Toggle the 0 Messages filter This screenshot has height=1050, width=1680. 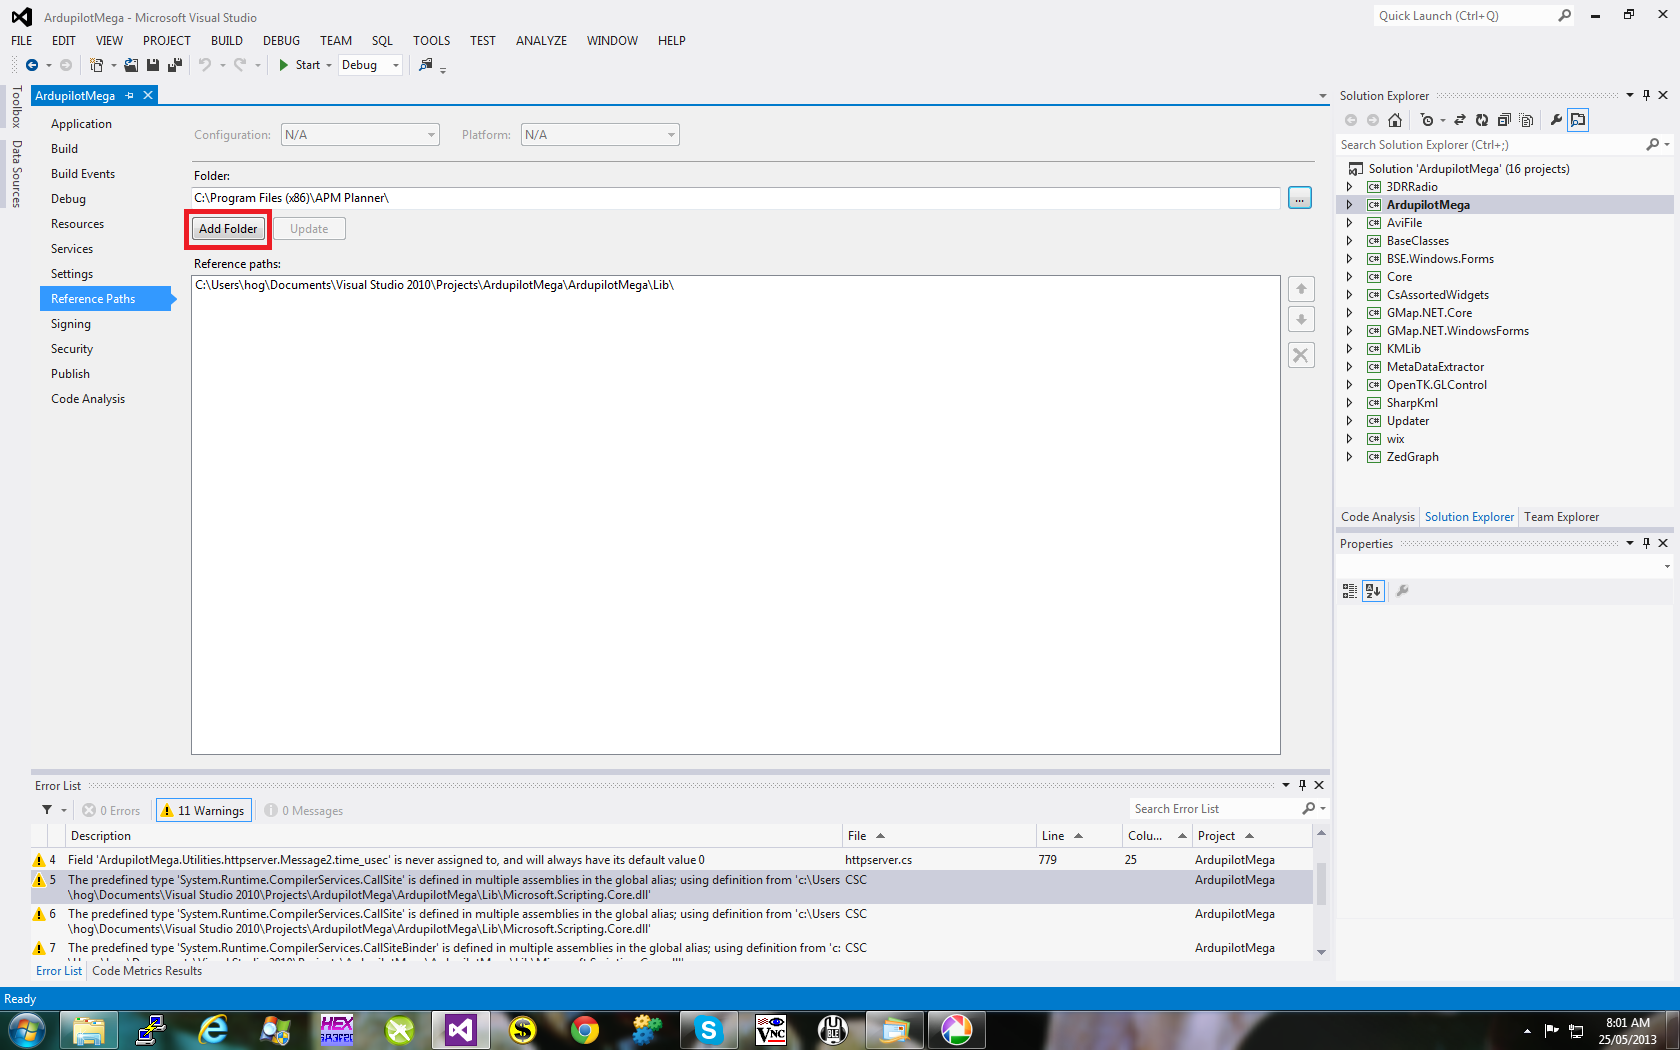304,810
